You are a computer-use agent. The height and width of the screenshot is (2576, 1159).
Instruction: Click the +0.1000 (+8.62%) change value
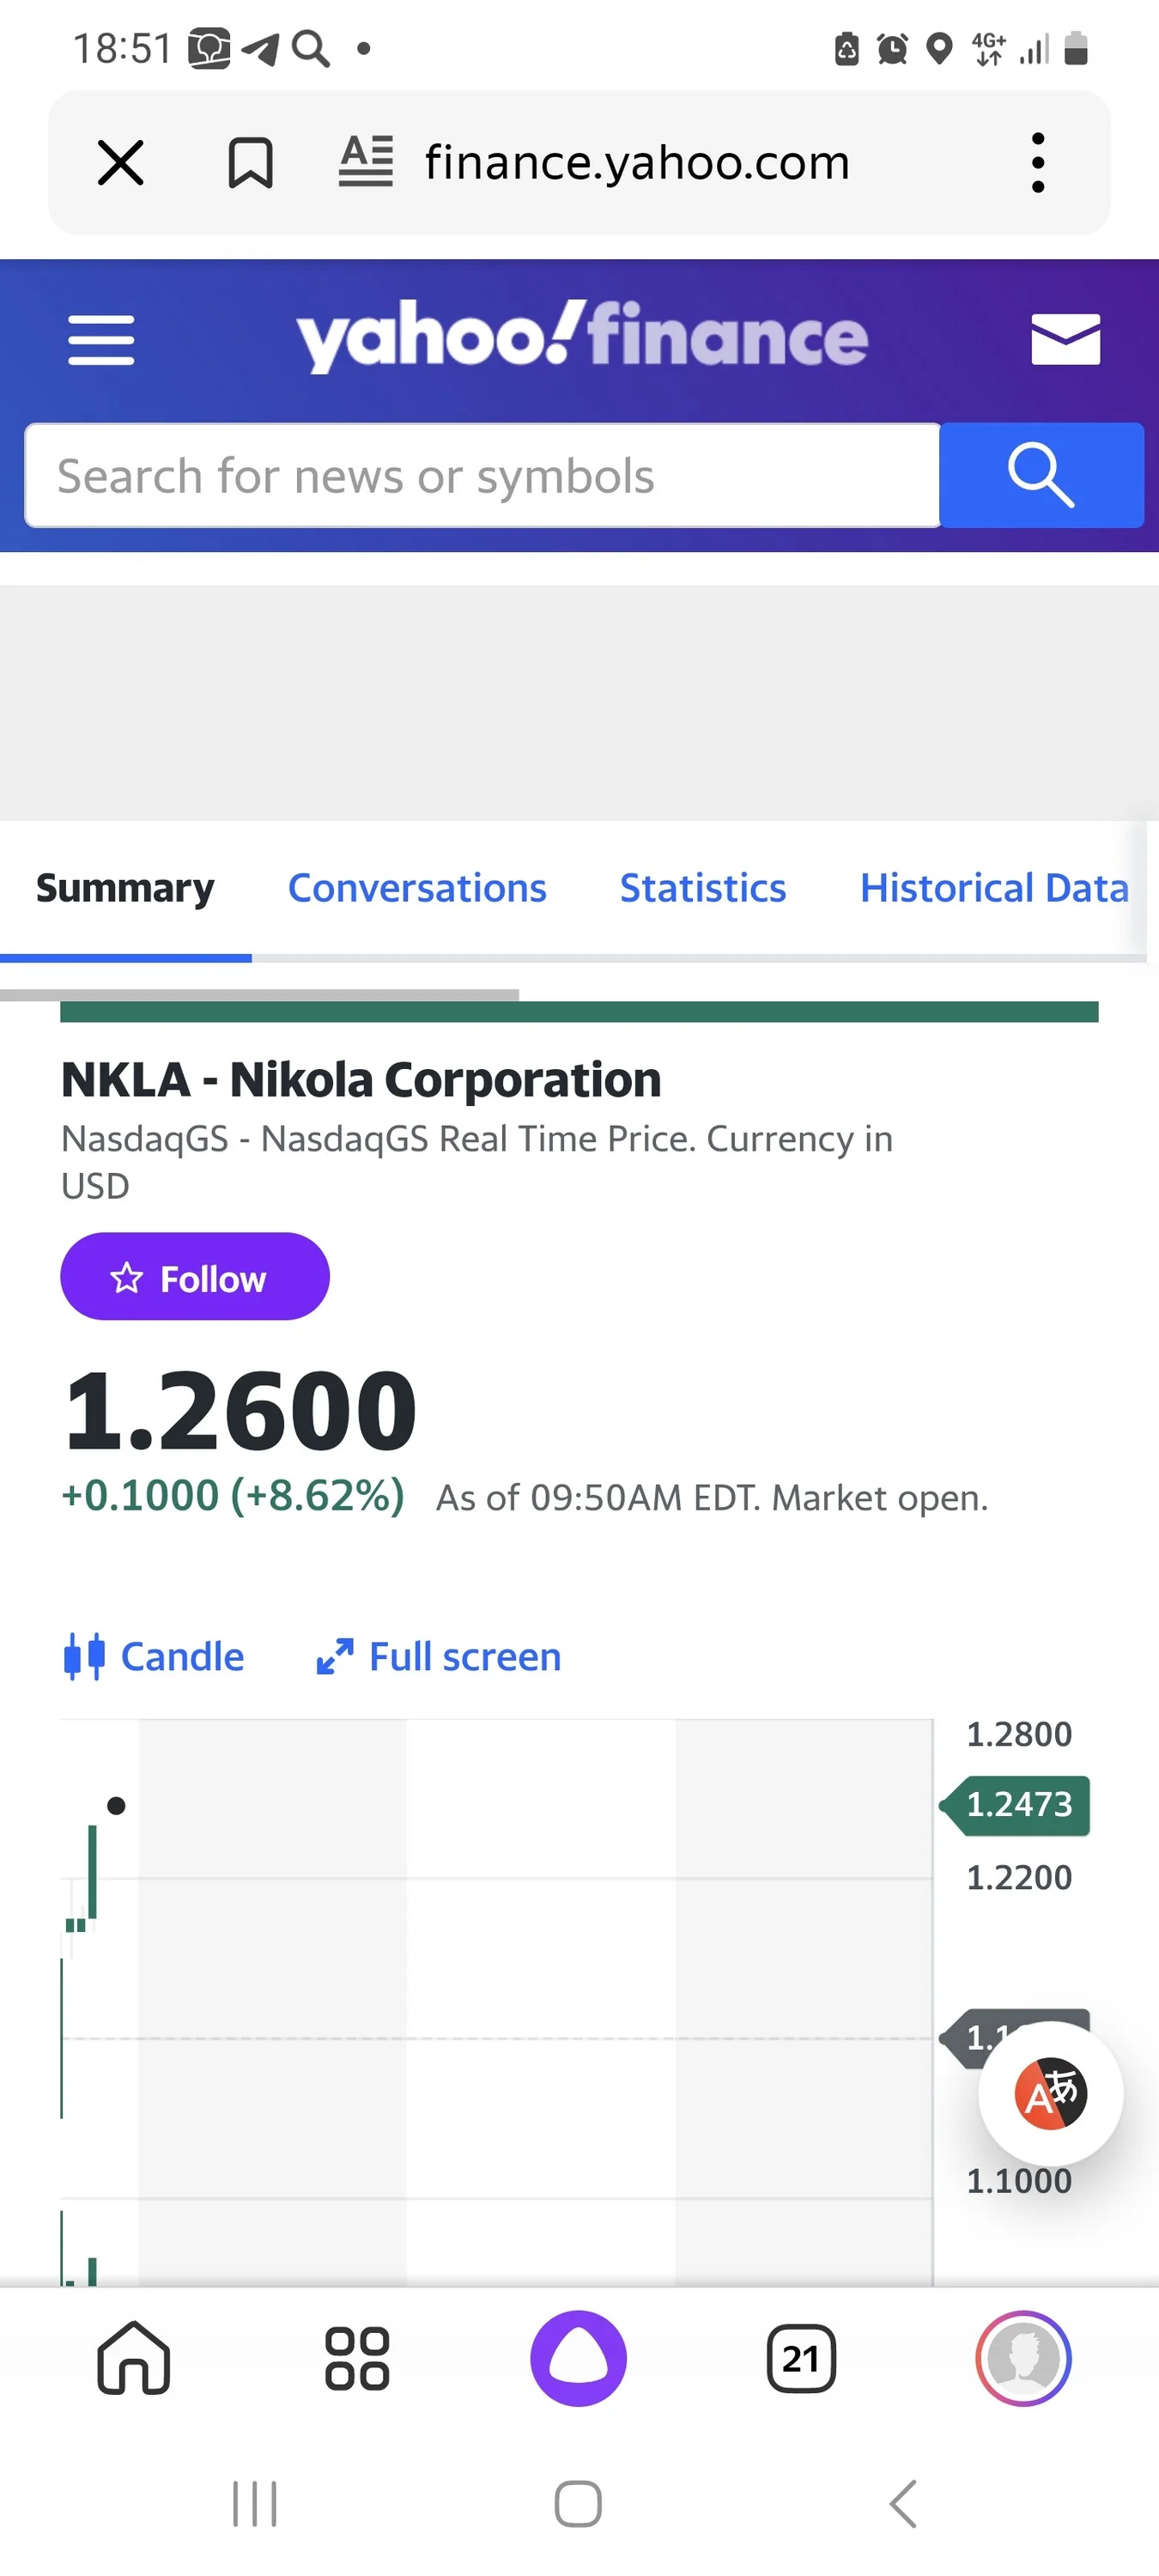click(233, 1496)
